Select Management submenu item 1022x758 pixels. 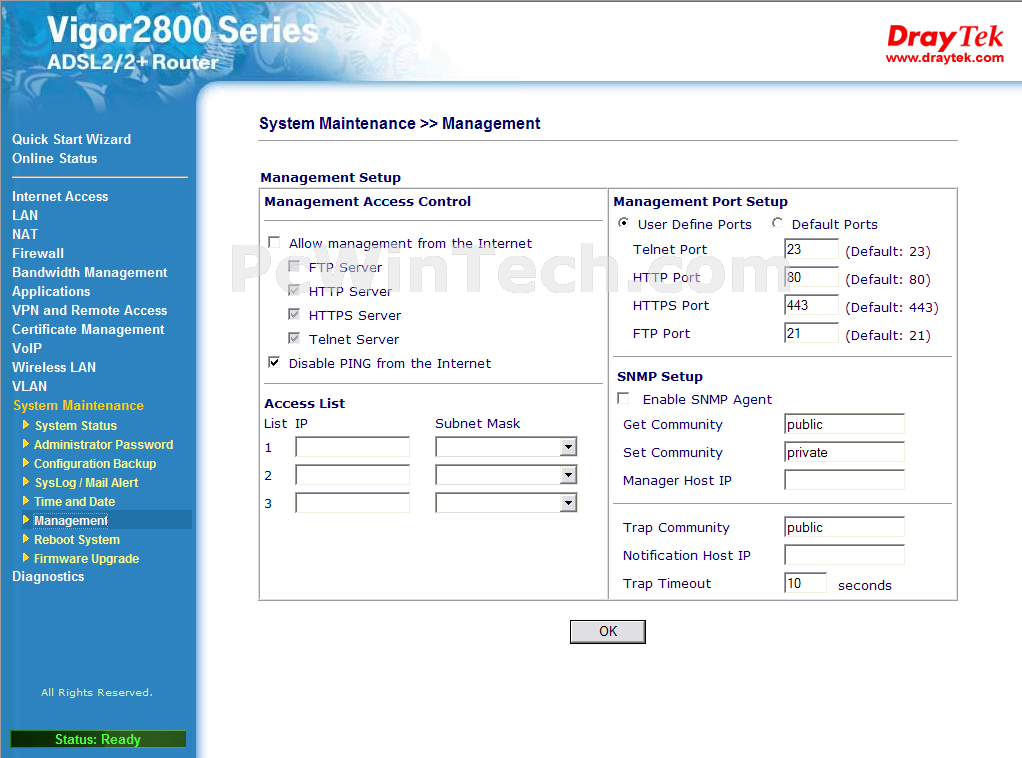[71, 520]
